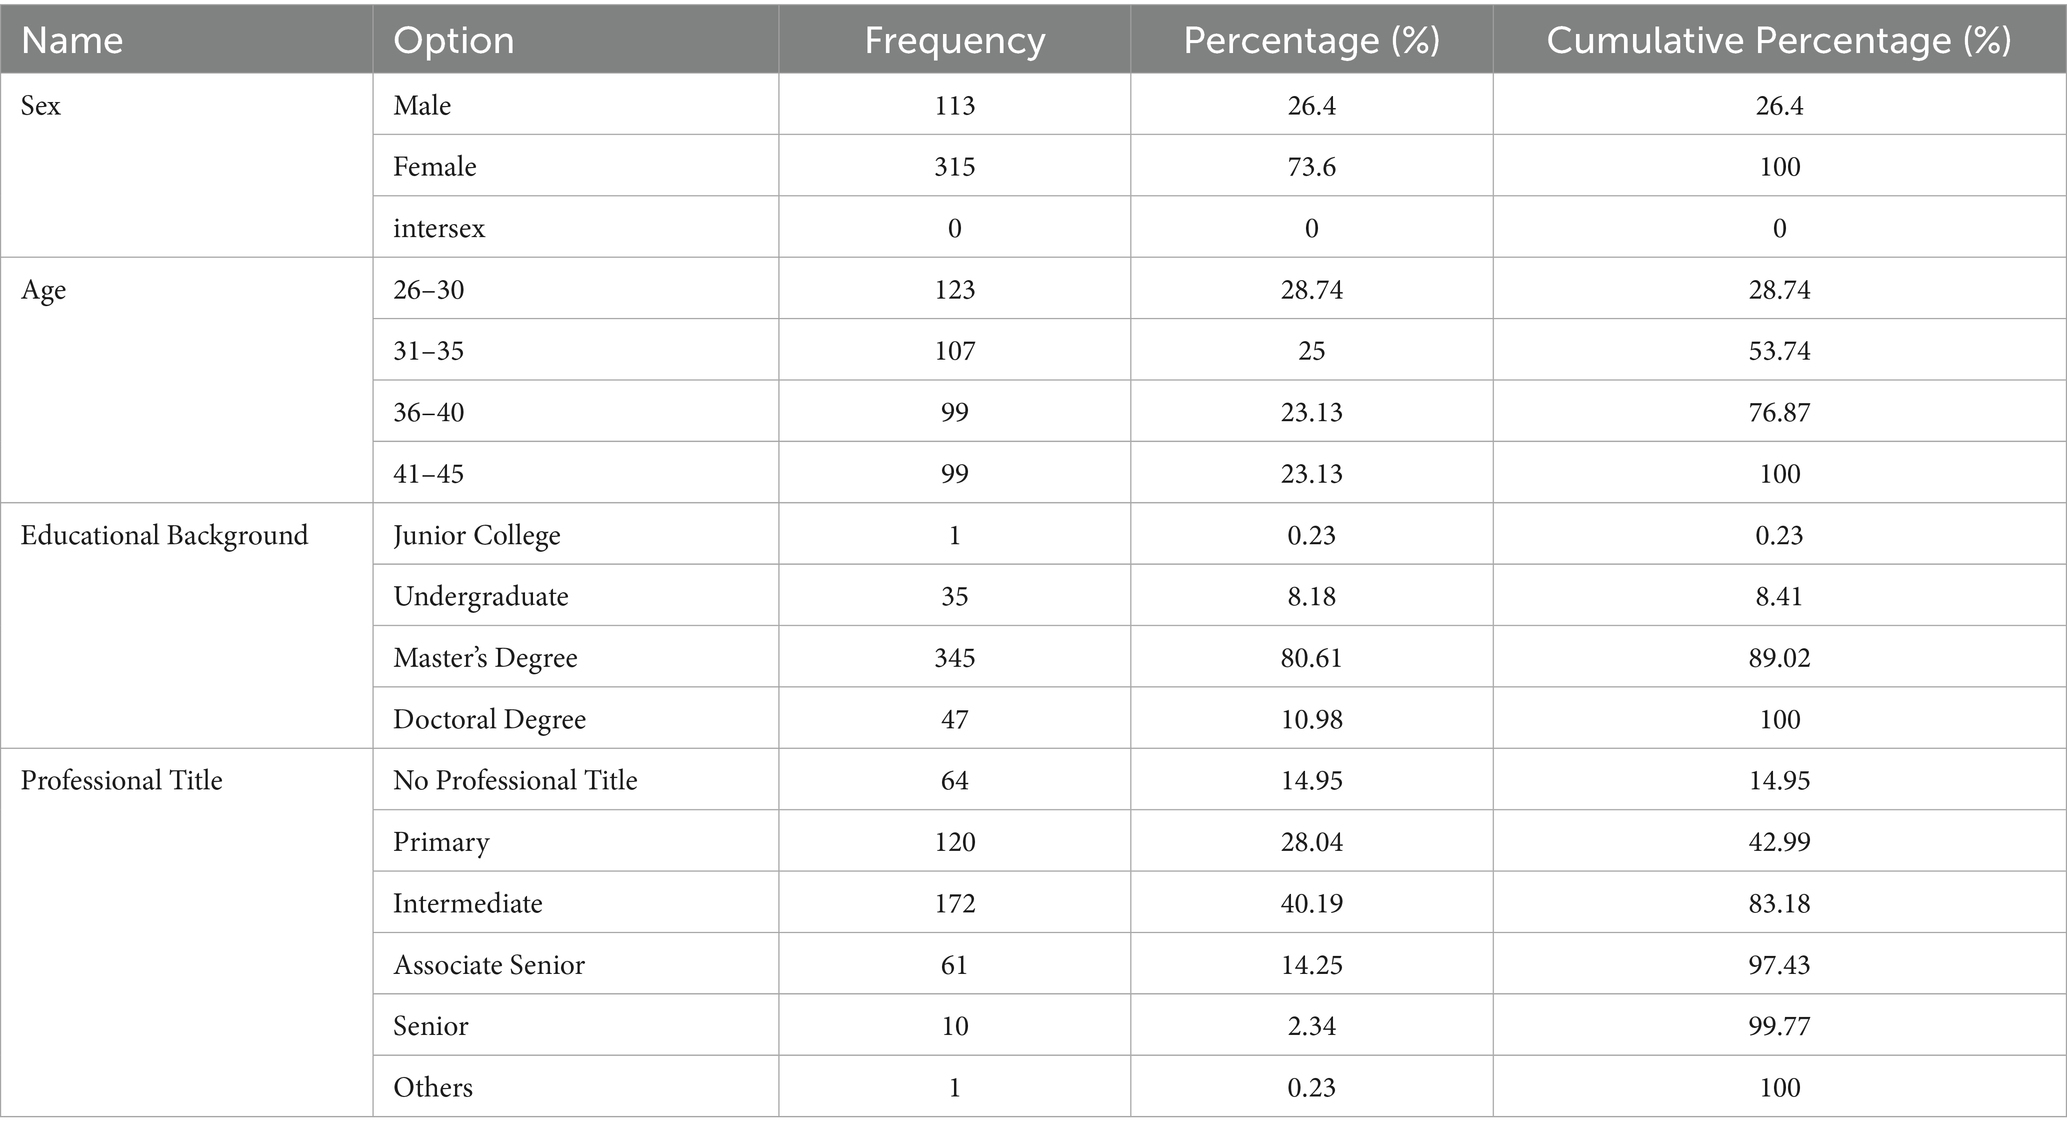Click the Name column header

(x=72, y=40)
